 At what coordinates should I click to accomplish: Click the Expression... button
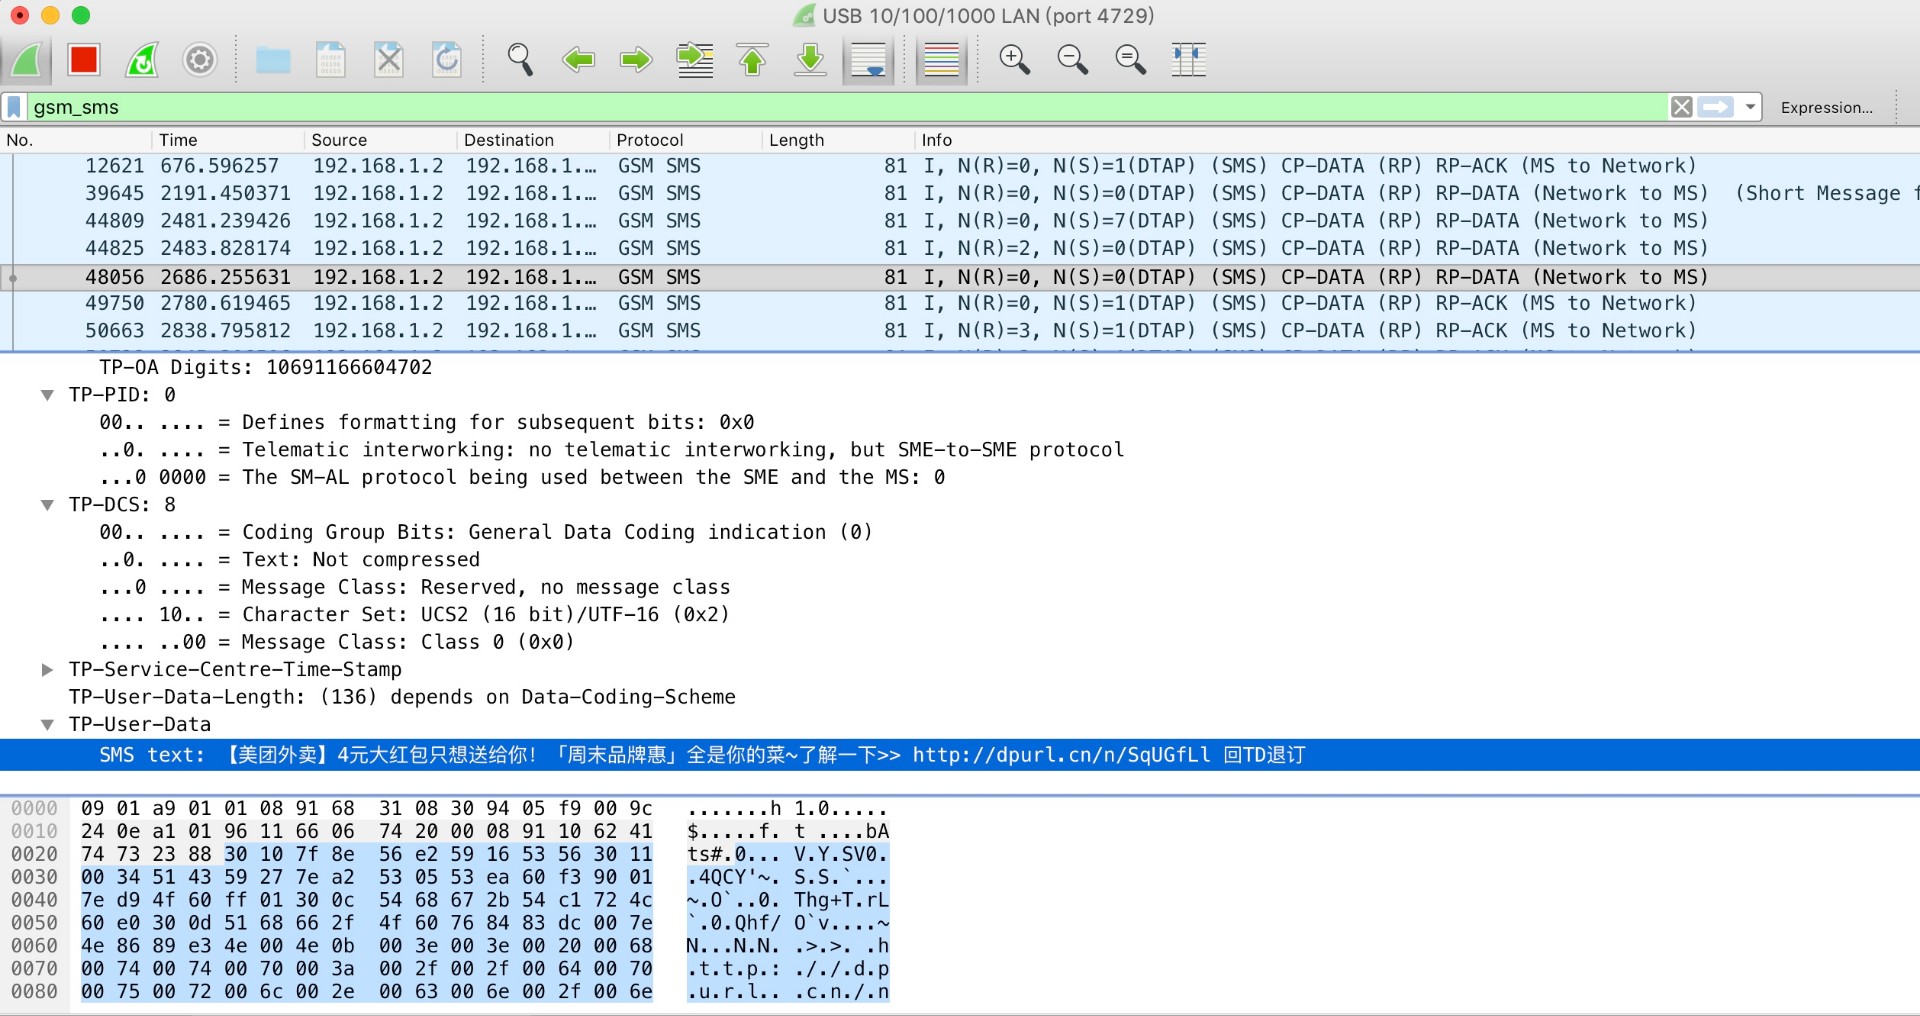point(1826,107)
